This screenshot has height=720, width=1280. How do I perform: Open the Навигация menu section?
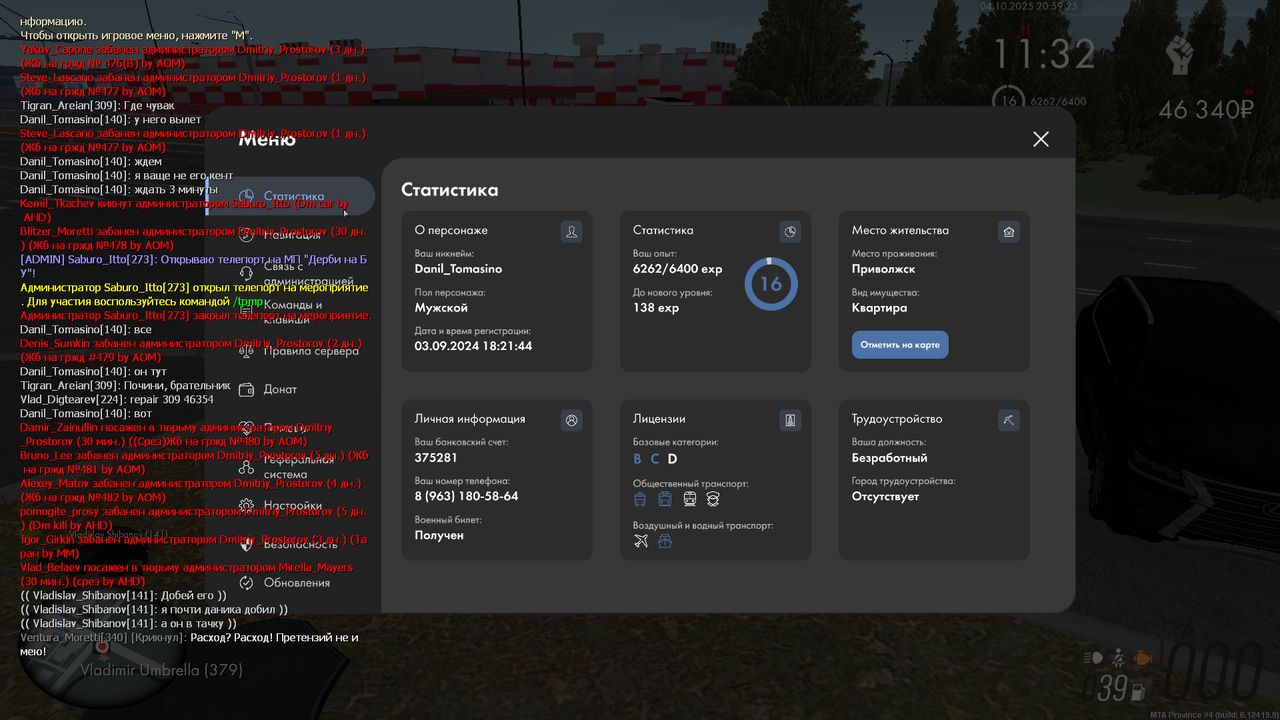coord(291,235)
